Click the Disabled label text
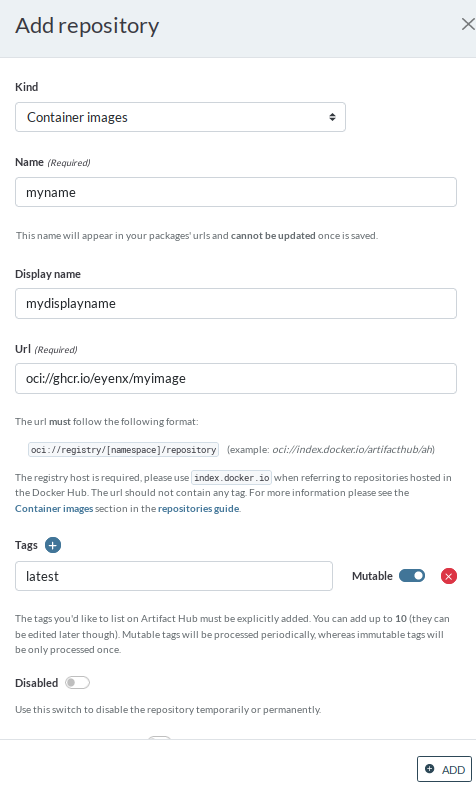 tap(36, 683)
